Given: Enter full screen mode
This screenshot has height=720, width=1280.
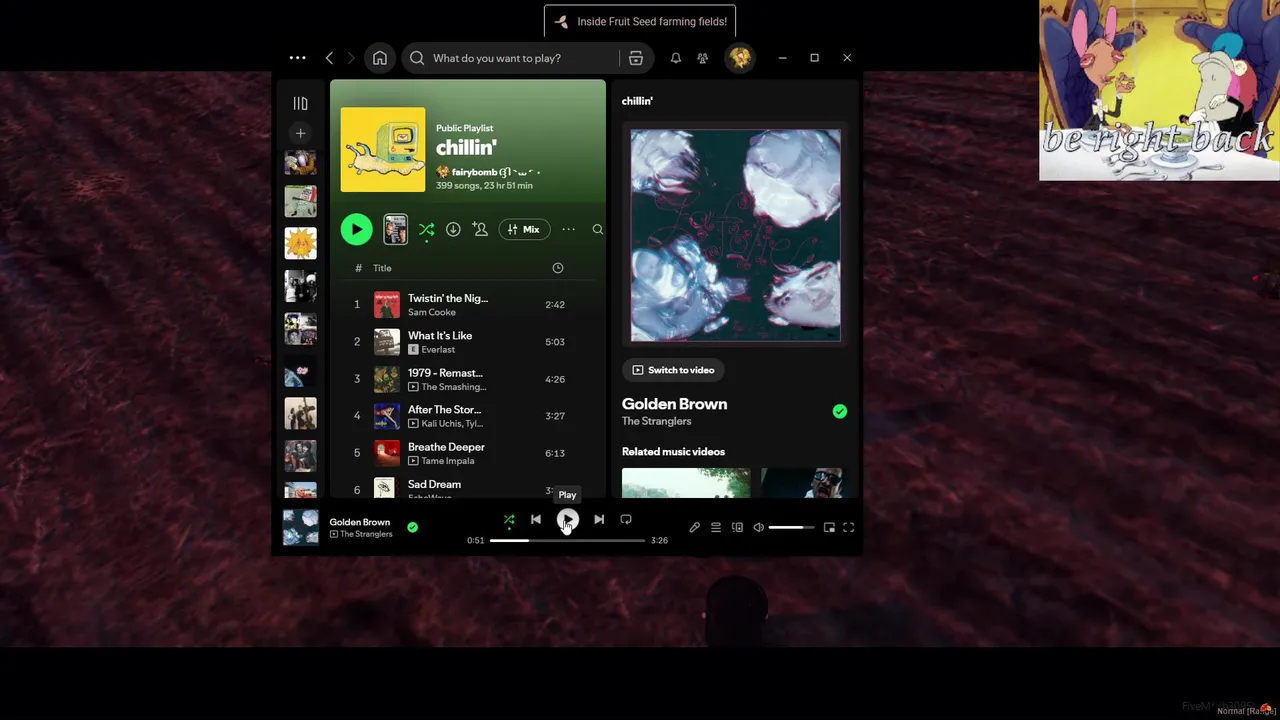Looking at the screenshot, I should click(x=849, y=527).
